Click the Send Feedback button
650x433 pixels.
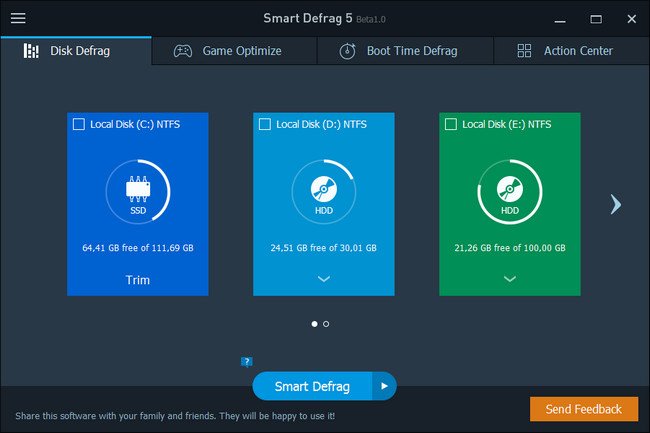tap(584, 409)
